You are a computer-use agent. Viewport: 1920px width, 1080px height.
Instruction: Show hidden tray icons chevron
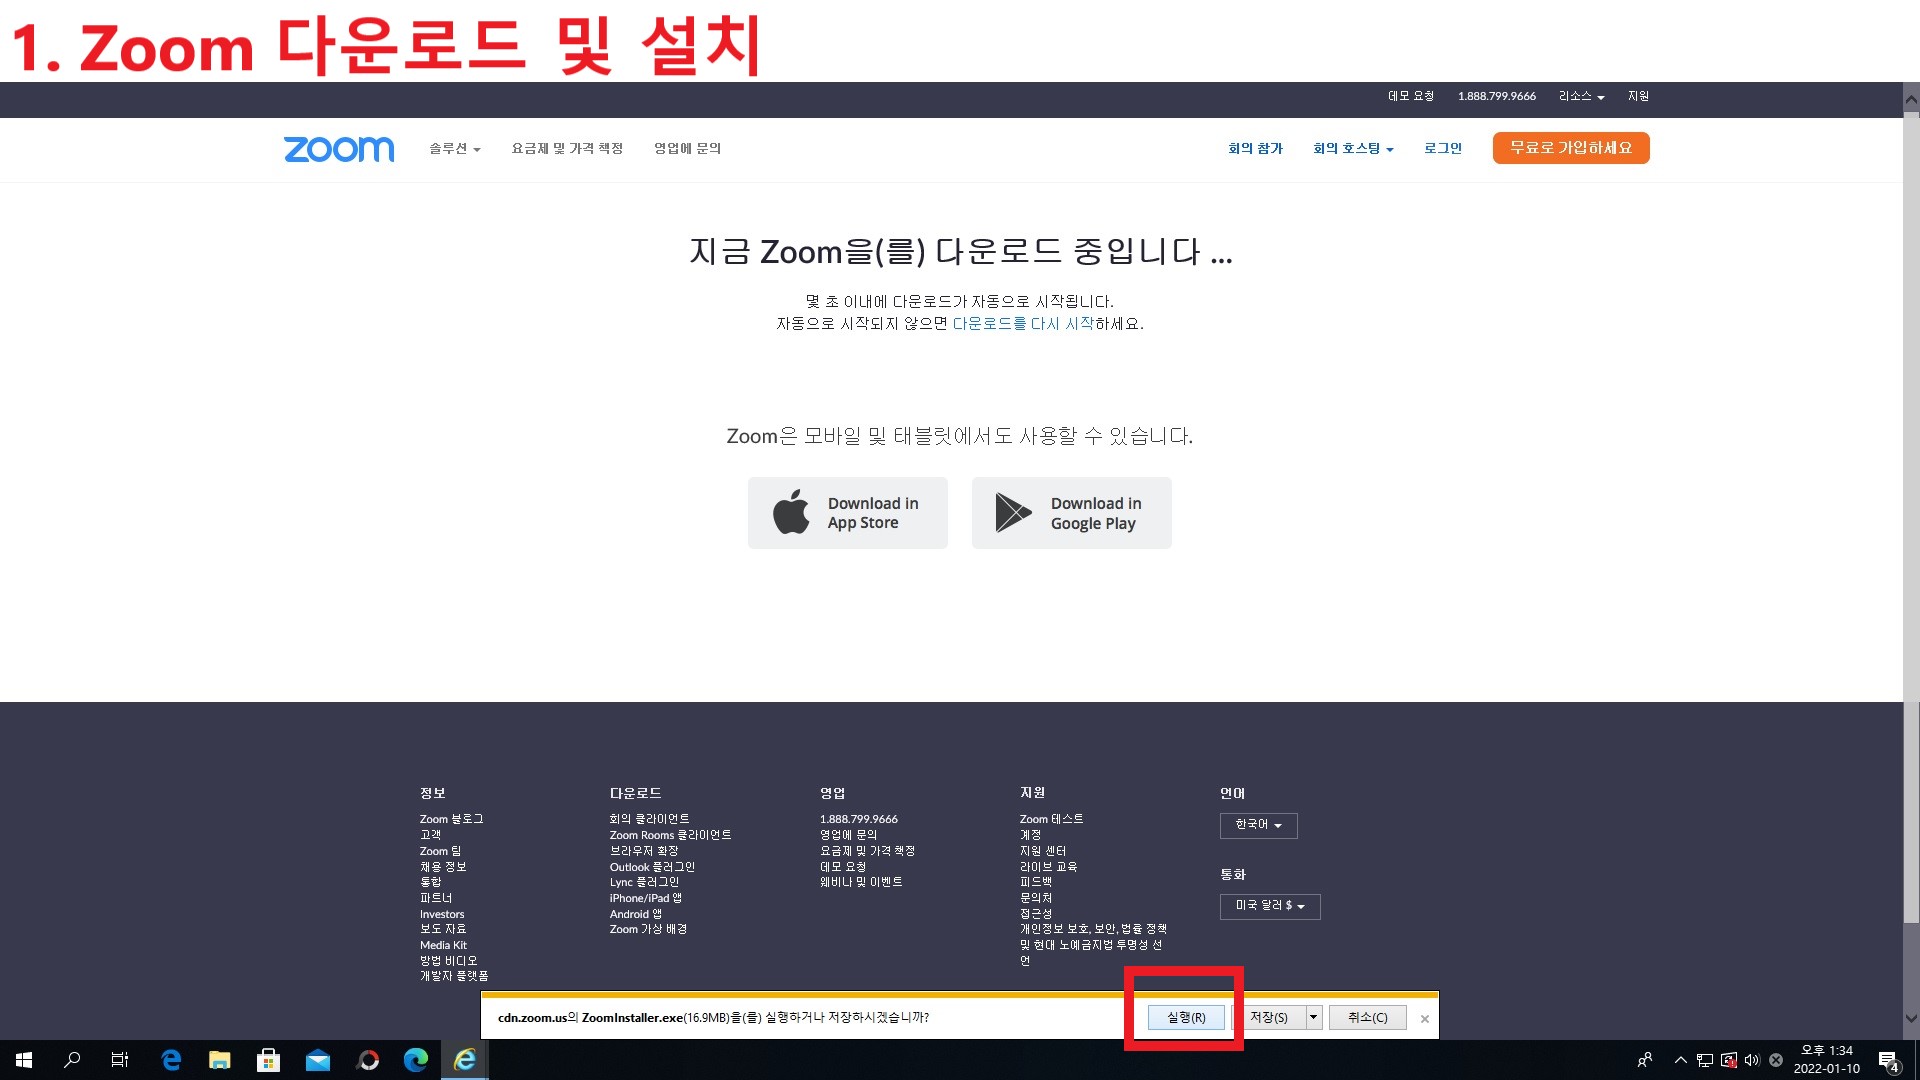pyautogui.click(x=1681, y=1060)
